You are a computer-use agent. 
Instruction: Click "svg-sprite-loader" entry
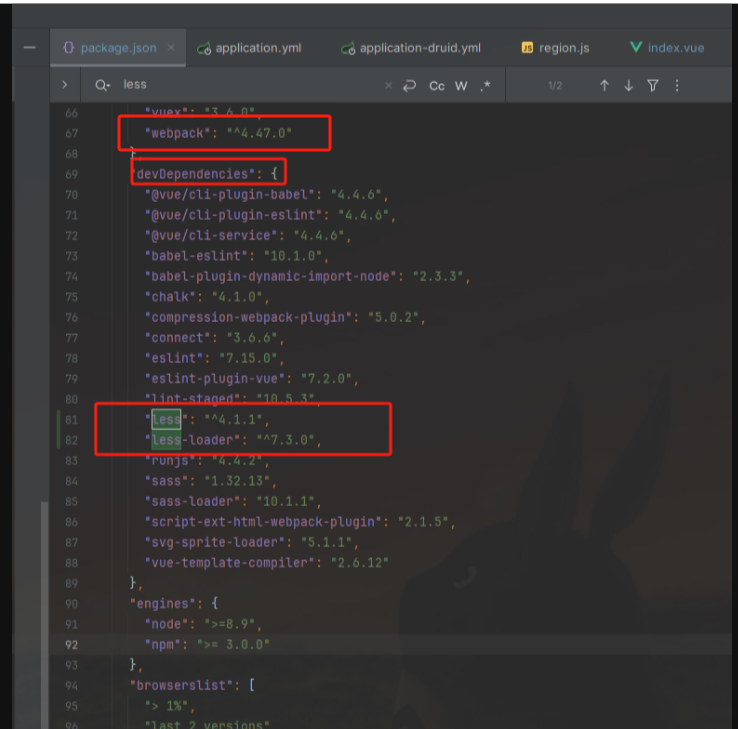(x=215, y=543)
